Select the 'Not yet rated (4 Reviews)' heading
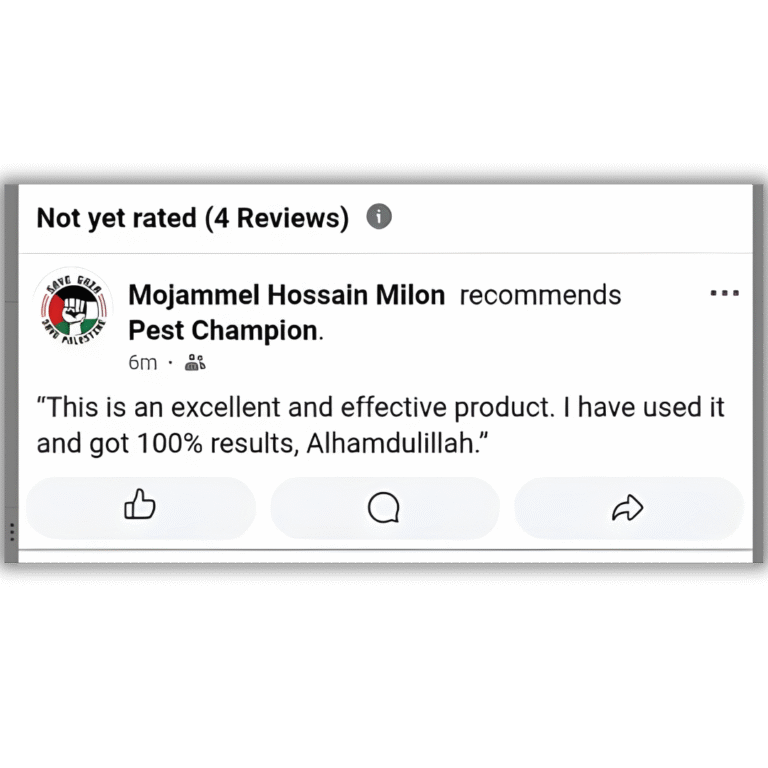 click(192, 217)
